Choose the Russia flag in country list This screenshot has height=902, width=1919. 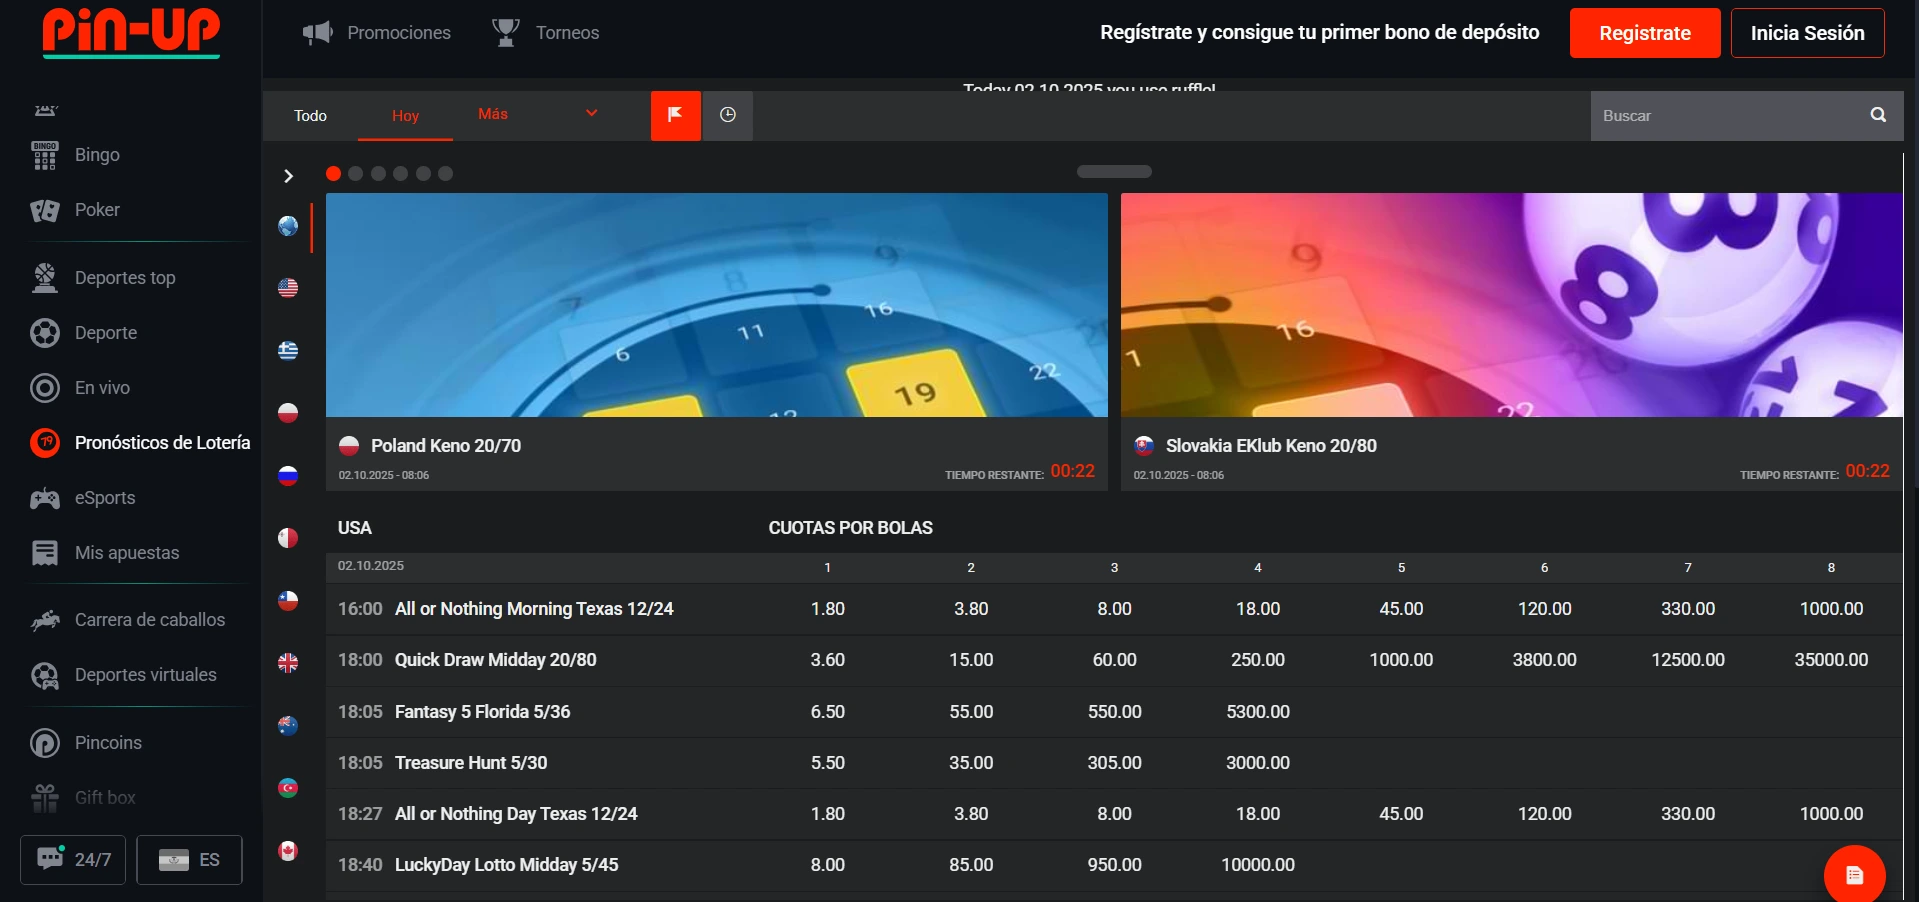coord(288,475)
